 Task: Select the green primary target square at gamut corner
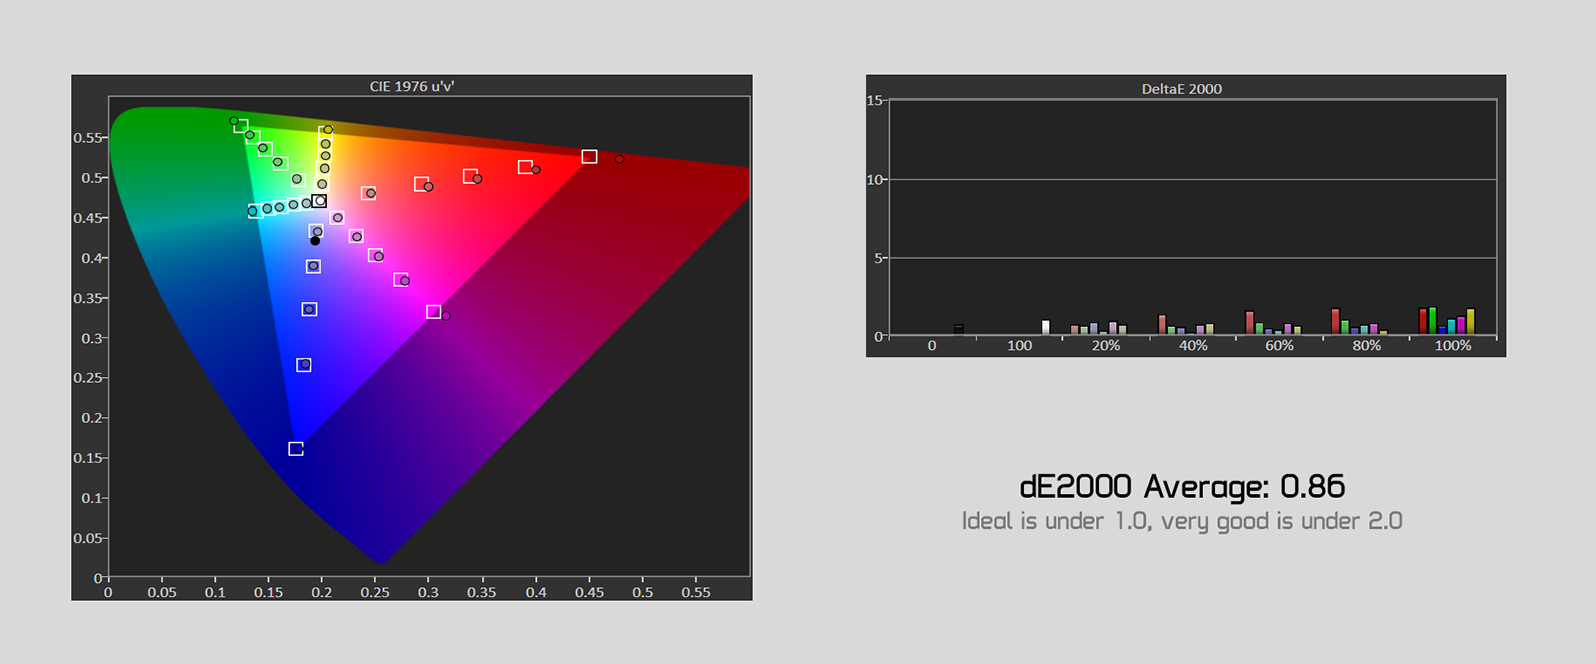[240, 126]
